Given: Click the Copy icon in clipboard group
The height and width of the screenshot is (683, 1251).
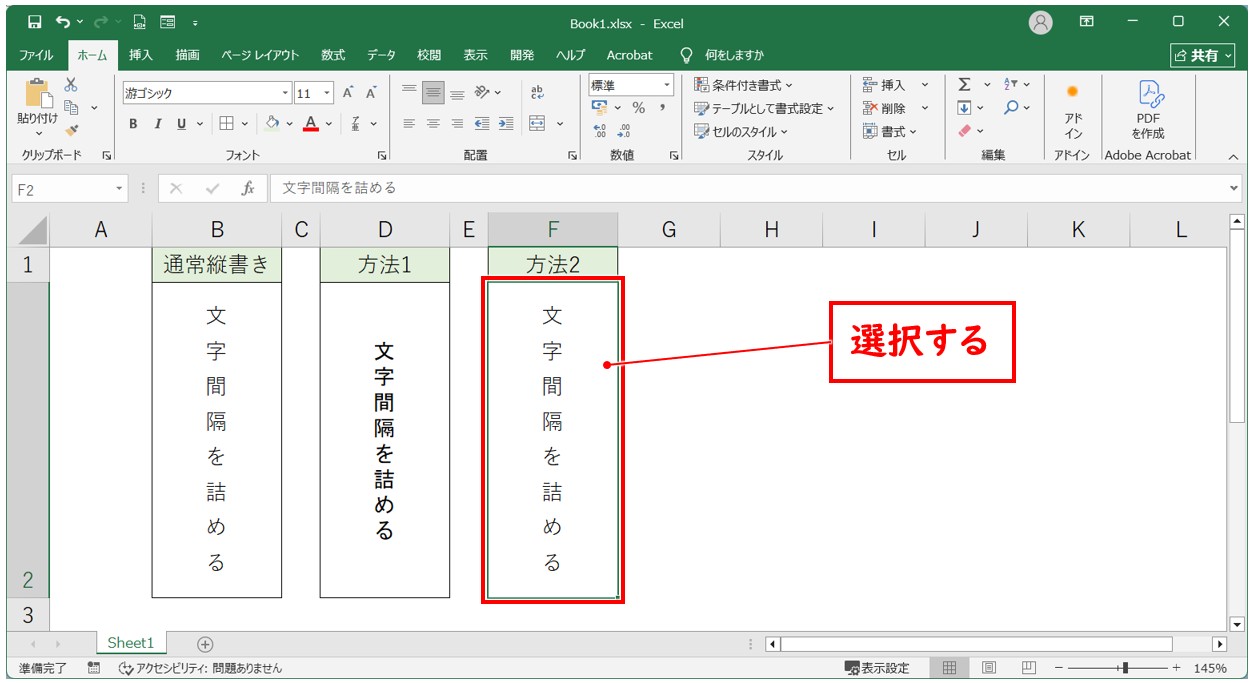Looking at the screenshot, I should [71, 107].
